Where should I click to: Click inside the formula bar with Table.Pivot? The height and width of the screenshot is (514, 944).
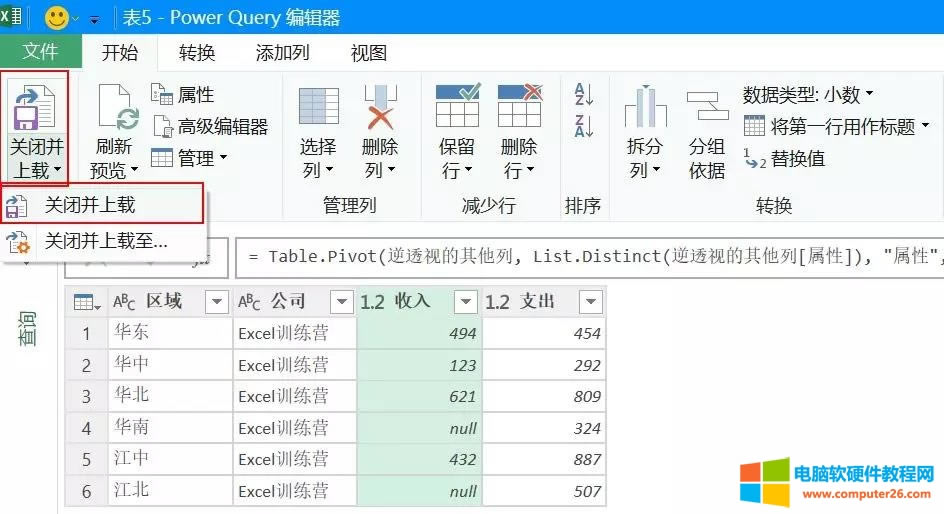590,257
